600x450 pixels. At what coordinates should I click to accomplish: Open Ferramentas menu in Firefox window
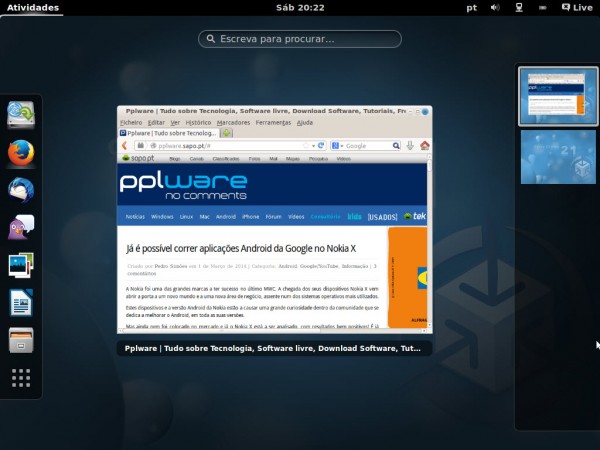[x=273, y=122]
